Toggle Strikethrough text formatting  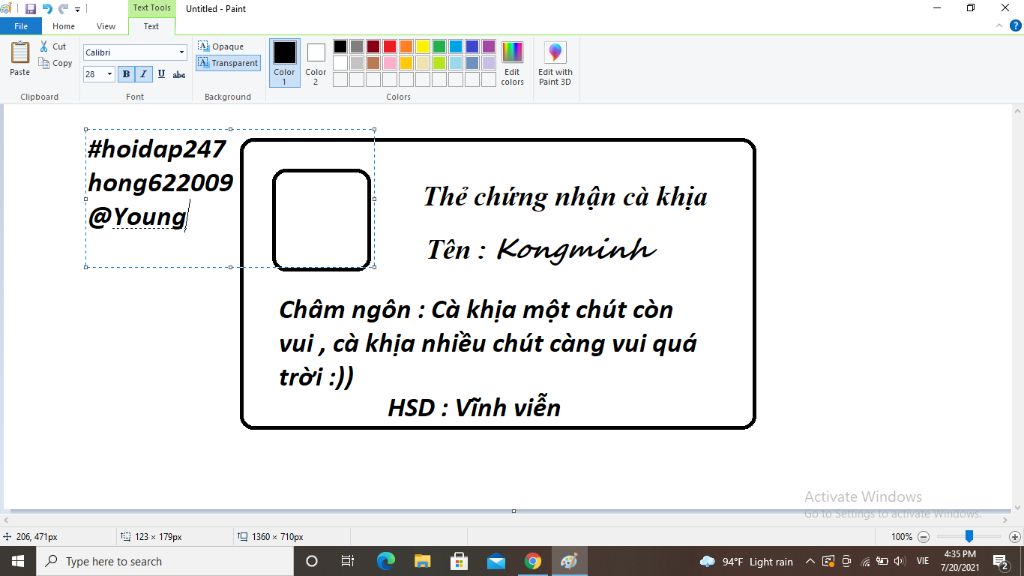pyautogui.click(x=179, y=74)
